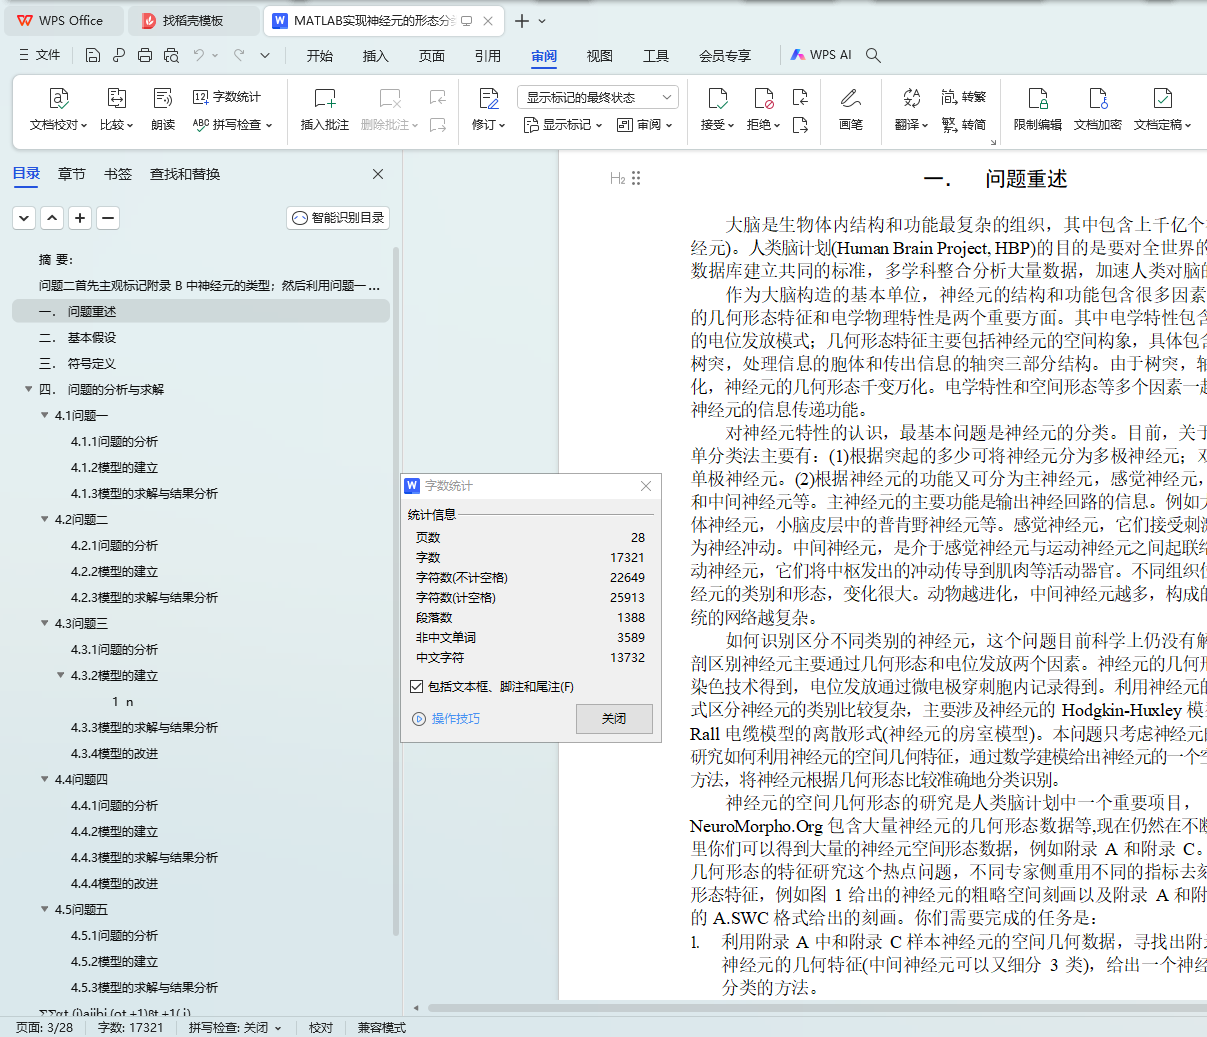Open WPS AI assistant
1207x1037 pixels.
pos(821,55)
